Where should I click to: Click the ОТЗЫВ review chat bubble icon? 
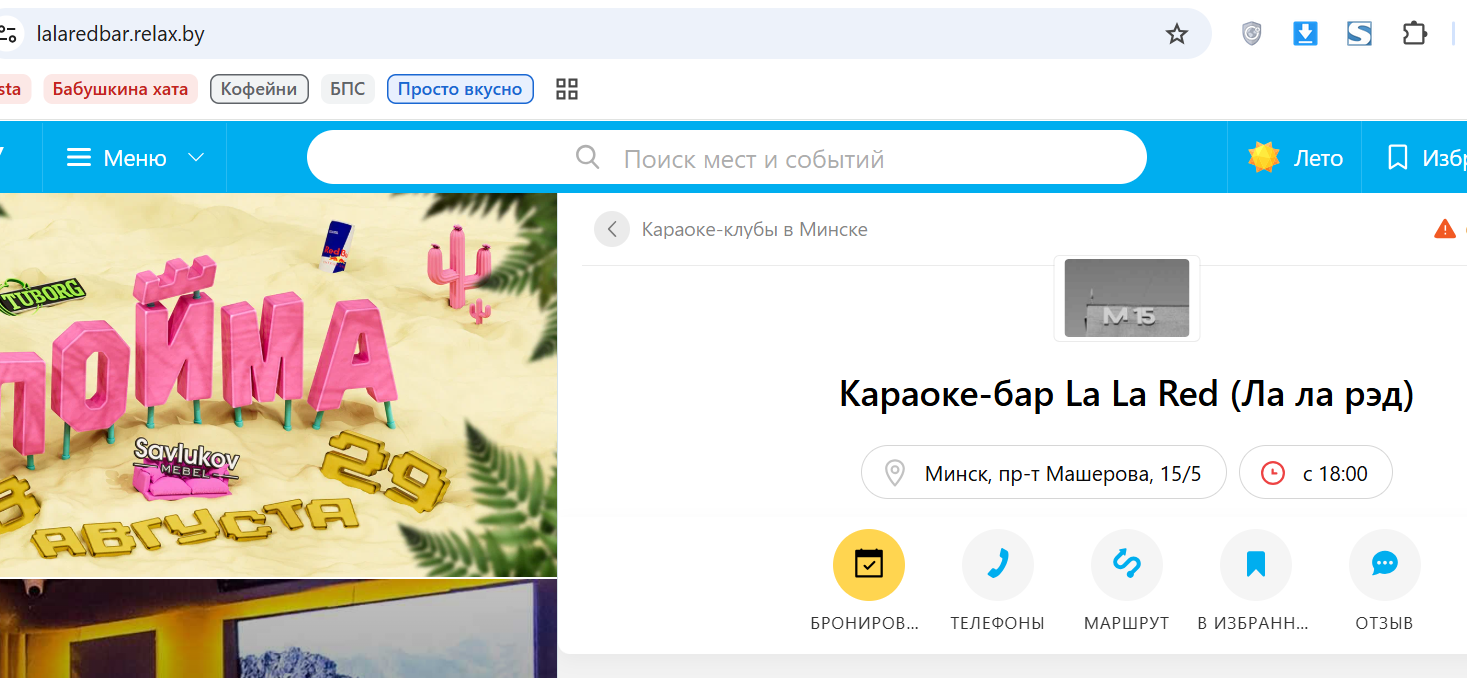[1385, 565]
